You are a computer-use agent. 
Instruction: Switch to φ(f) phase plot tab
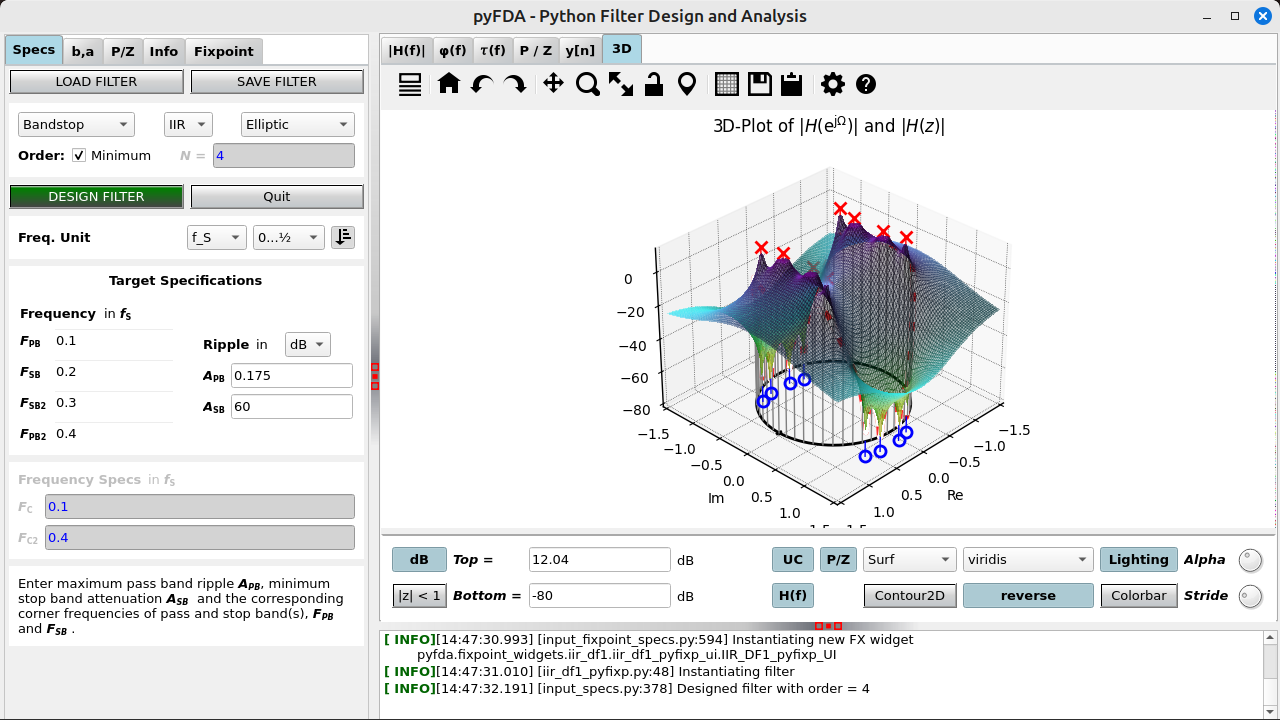[x=452, y=50]
